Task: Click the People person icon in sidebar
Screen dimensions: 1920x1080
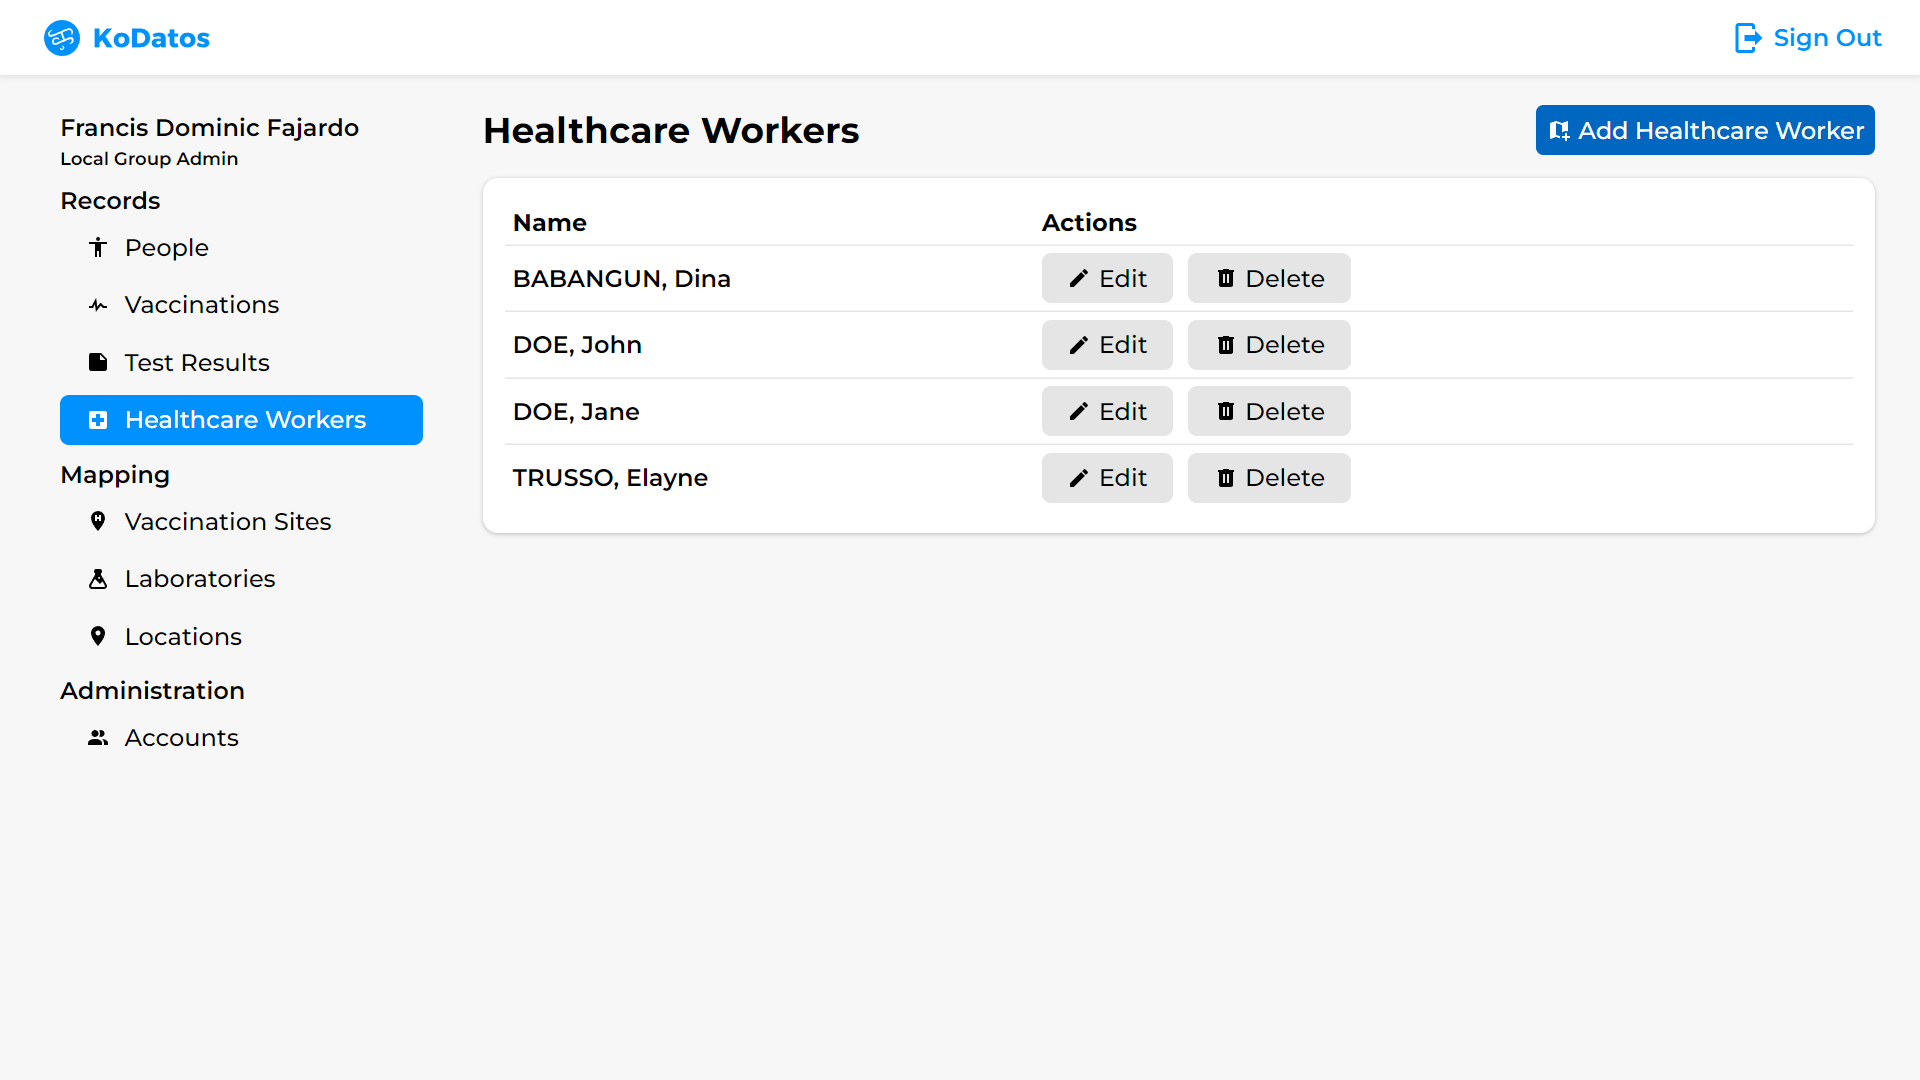Action: point(98,247)
